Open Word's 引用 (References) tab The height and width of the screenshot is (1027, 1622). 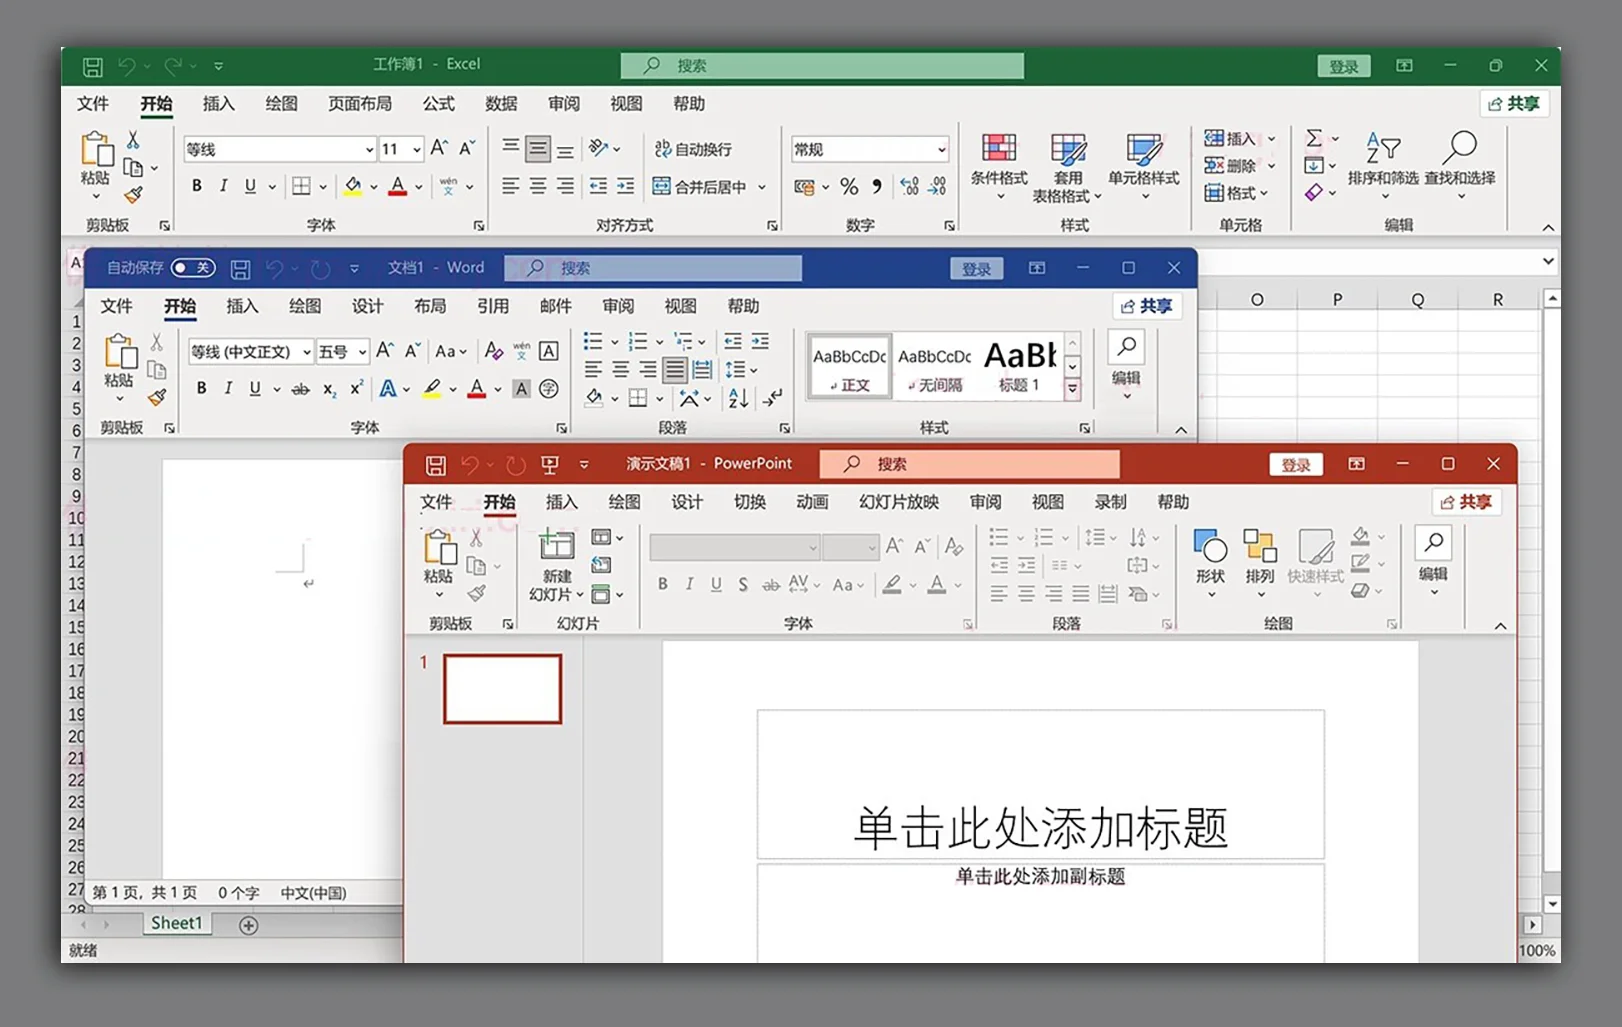[492, 306]
